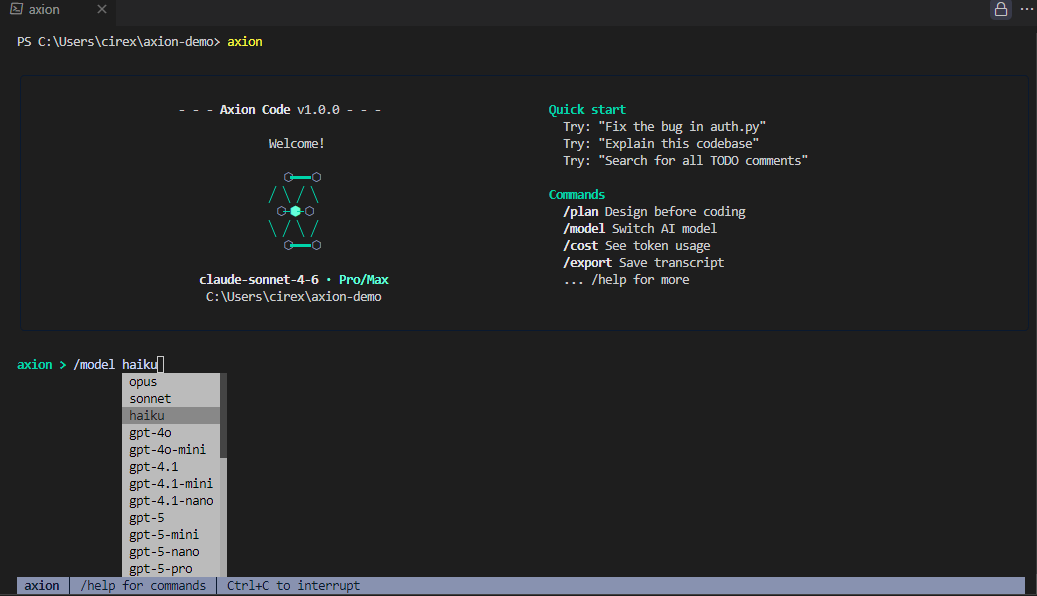Viewport: 1037px width, 596px height.
Task: Choose opus from the model list
Action: tap(171, 382)
